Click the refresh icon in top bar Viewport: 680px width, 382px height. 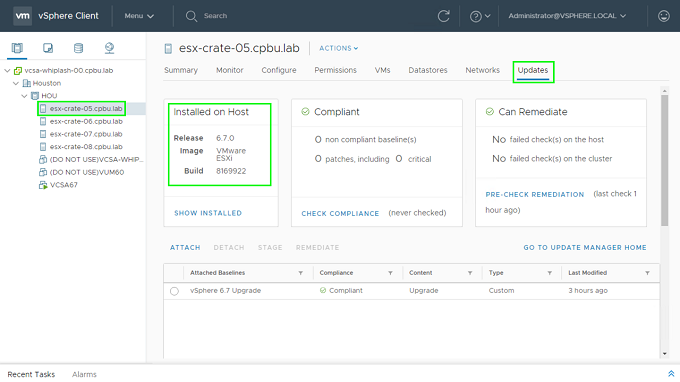pyautogui.click(x=443, y=16)
